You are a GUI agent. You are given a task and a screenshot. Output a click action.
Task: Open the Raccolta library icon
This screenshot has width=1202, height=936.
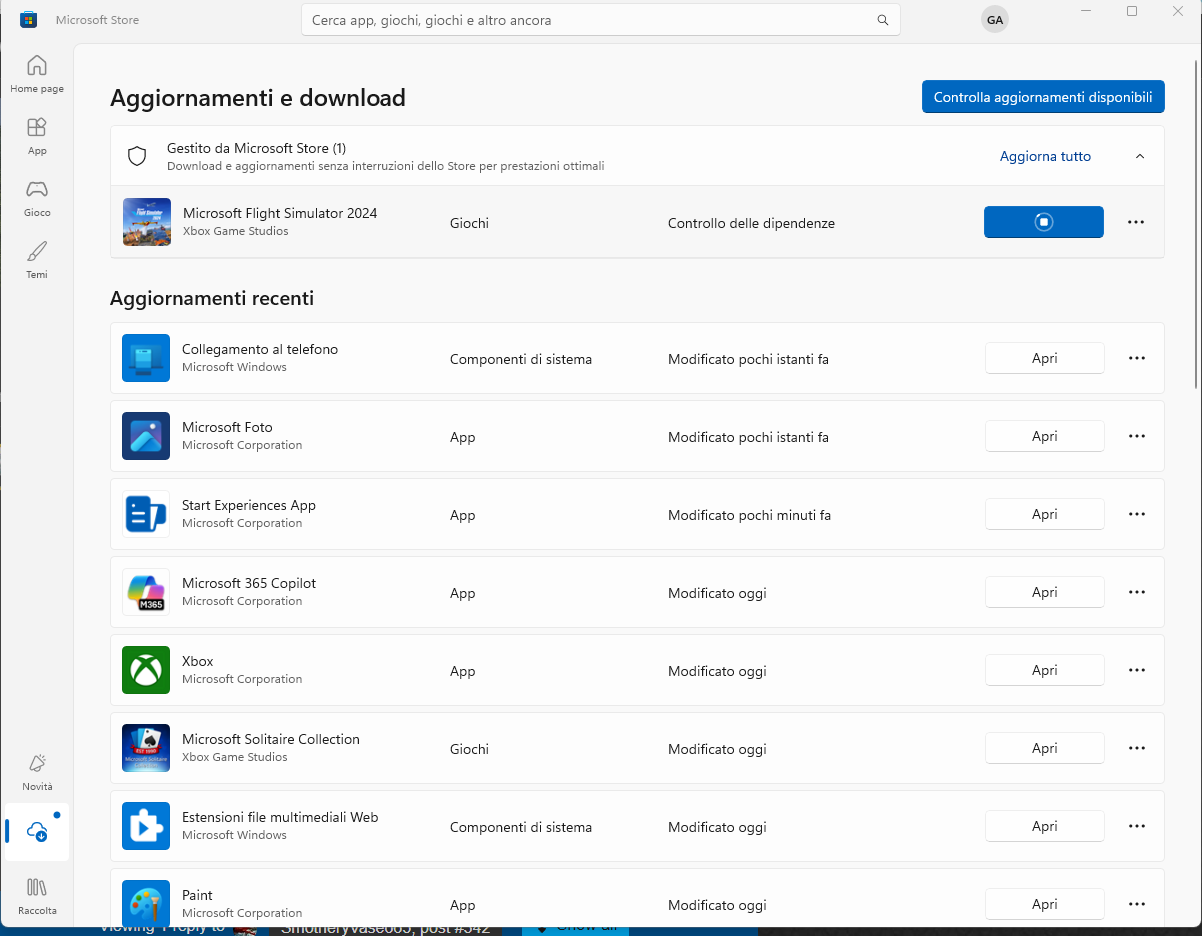pos(37,895)
